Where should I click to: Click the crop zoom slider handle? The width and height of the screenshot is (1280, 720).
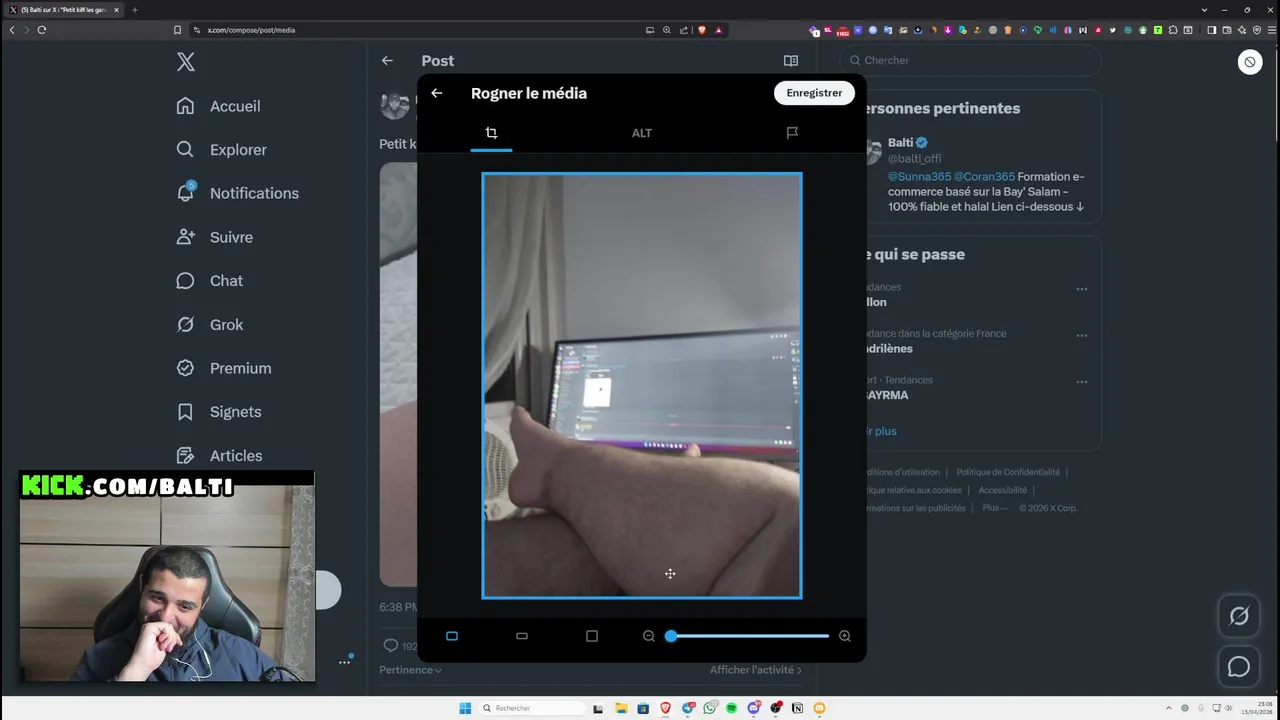[x=671, y=636]
